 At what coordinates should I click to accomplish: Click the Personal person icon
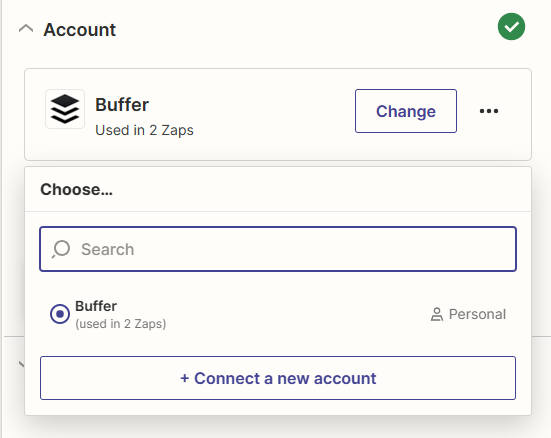437,314
